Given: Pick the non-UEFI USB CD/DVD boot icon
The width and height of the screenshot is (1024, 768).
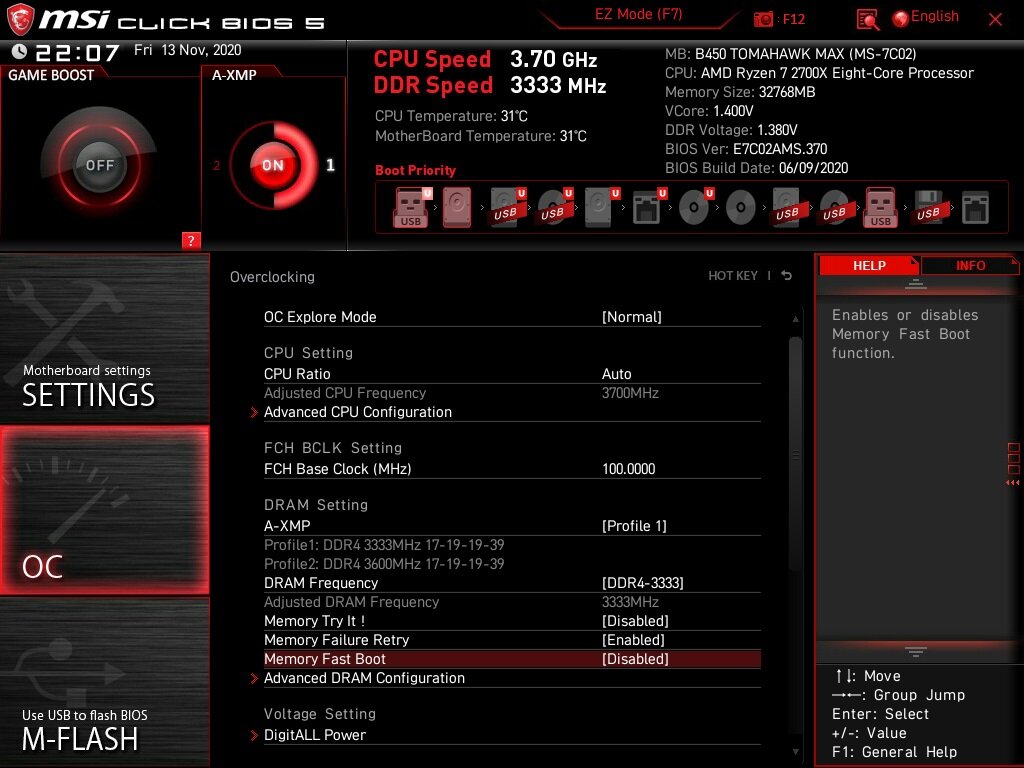Looking at the screenshot, I should pos(835,207).
